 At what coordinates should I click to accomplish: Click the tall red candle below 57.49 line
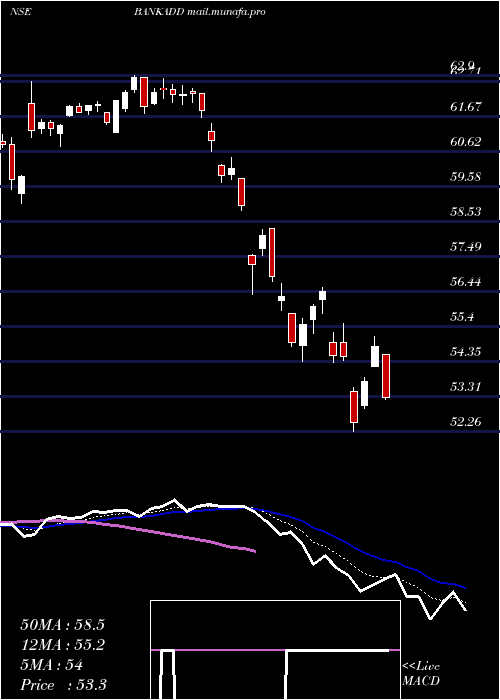pyautogui.click(x=271, y=252)
